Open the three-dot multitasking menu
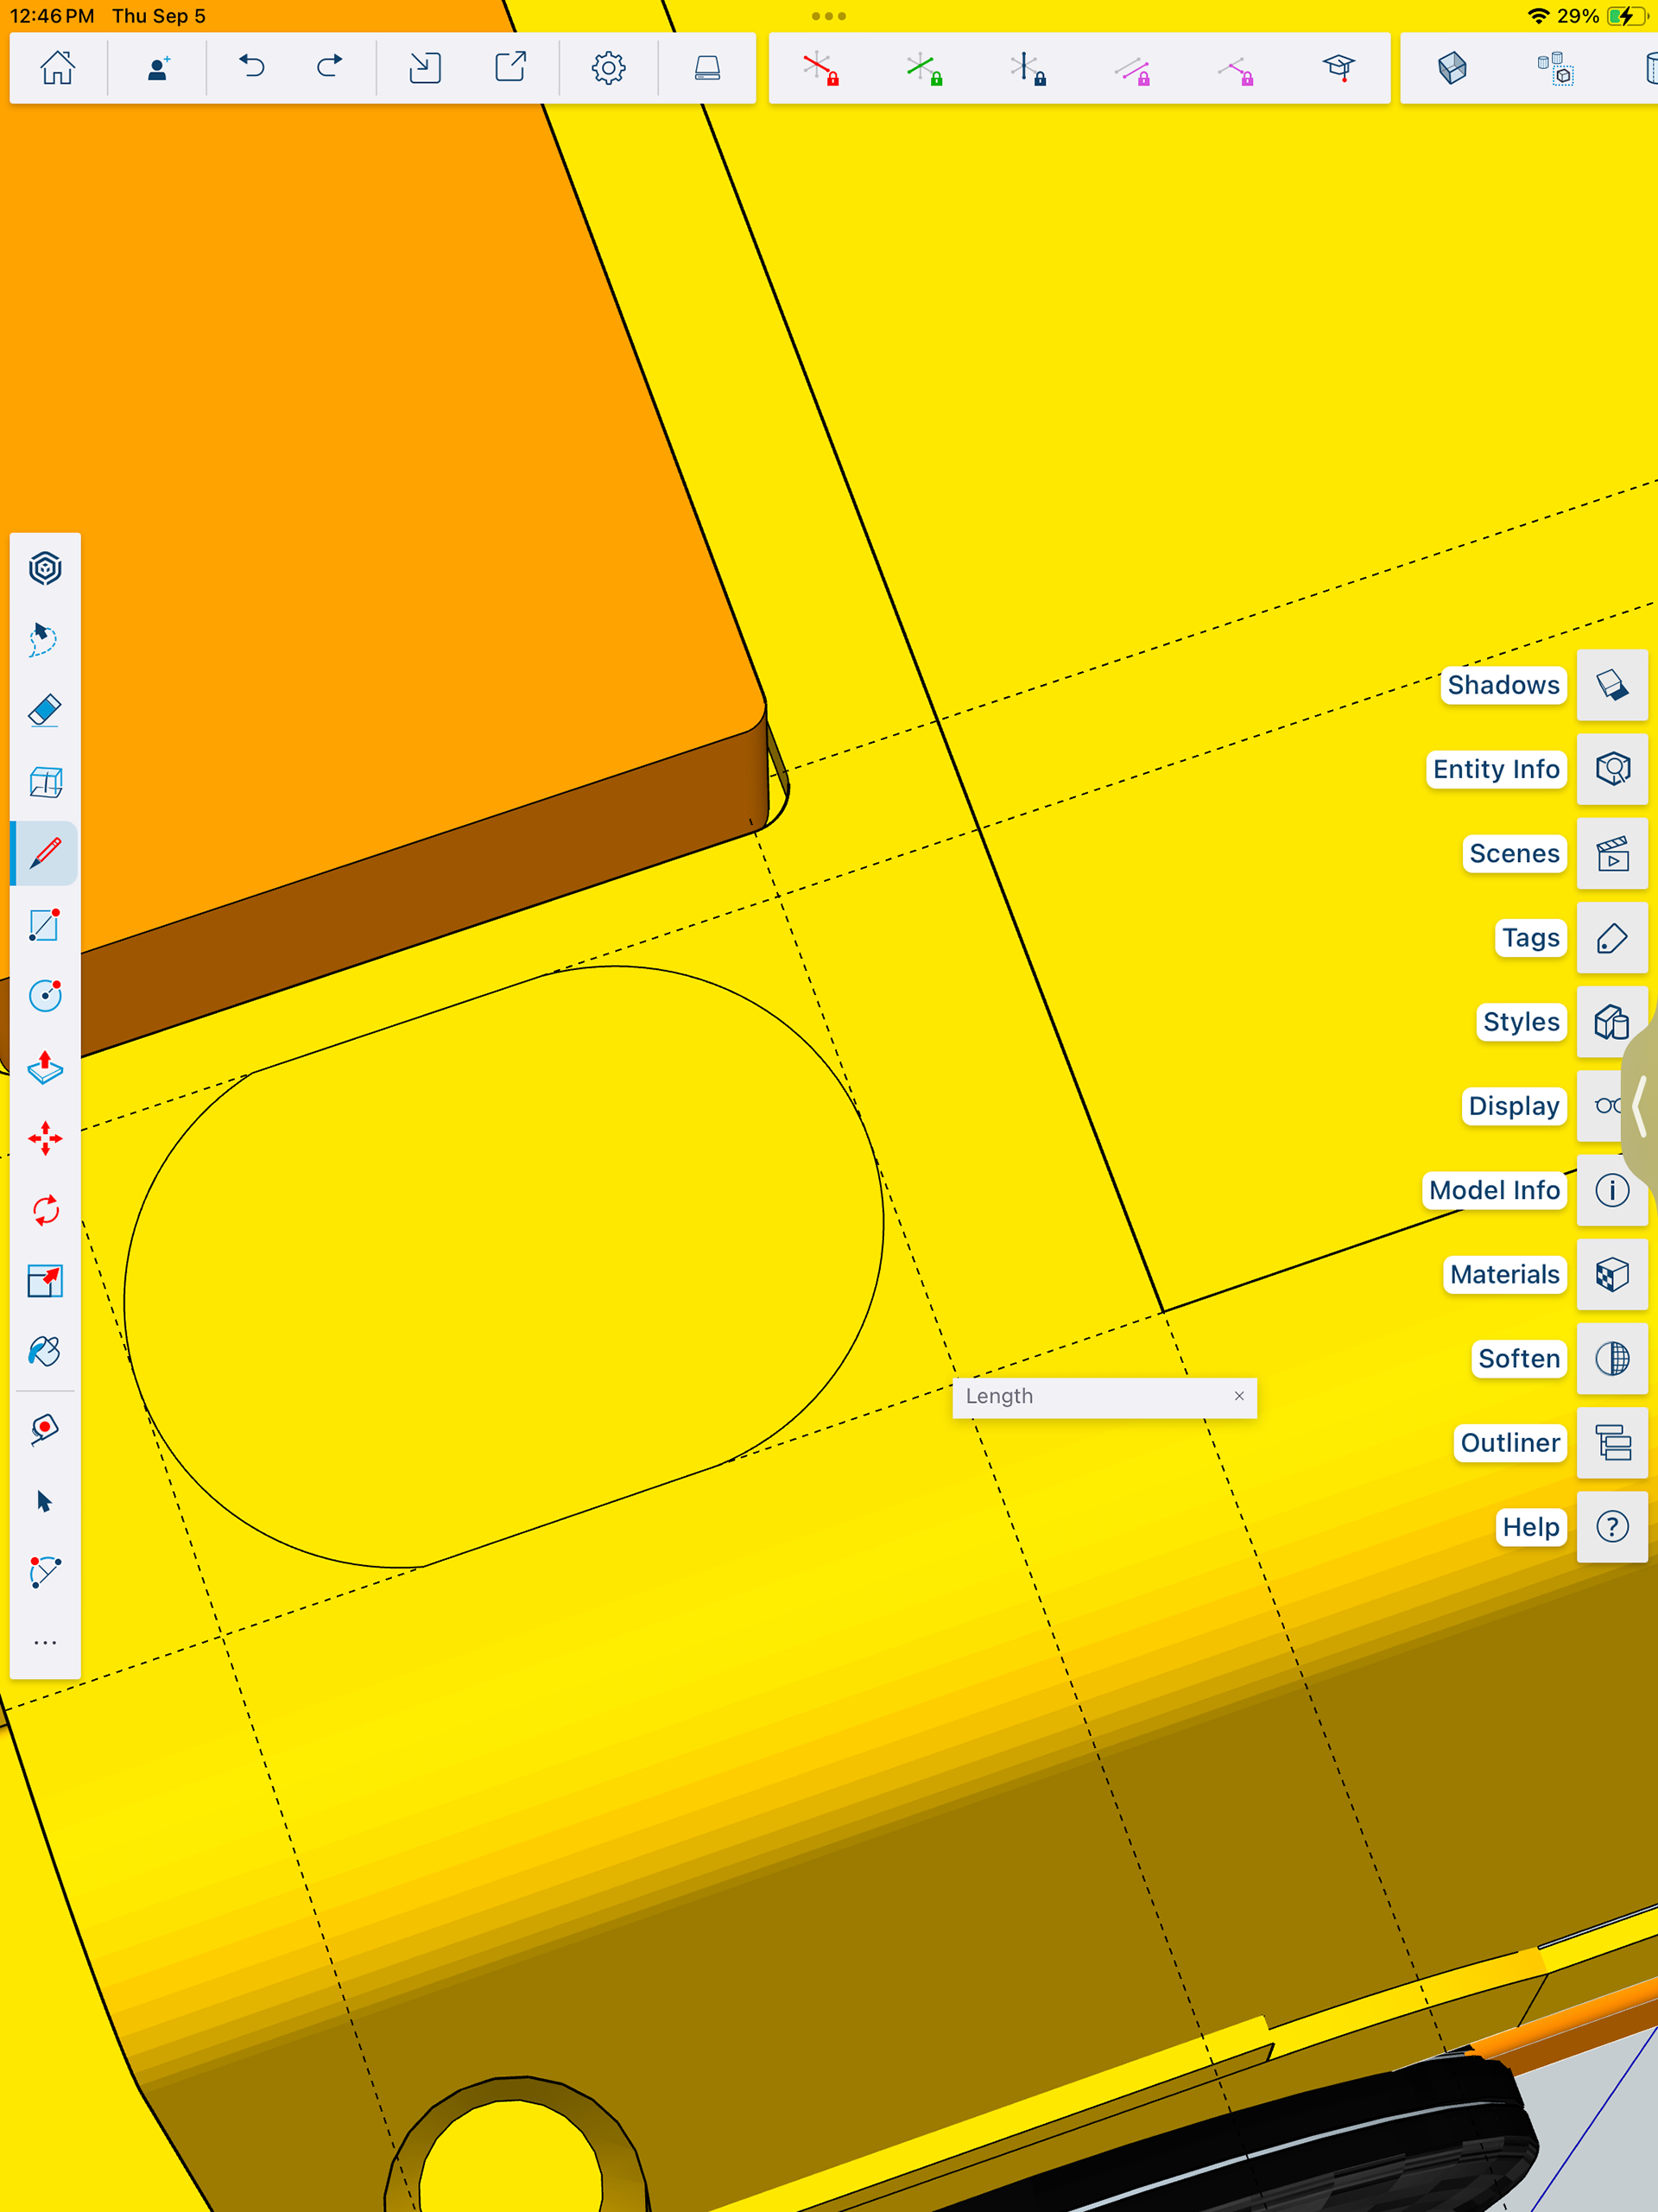 click(828, 16)
